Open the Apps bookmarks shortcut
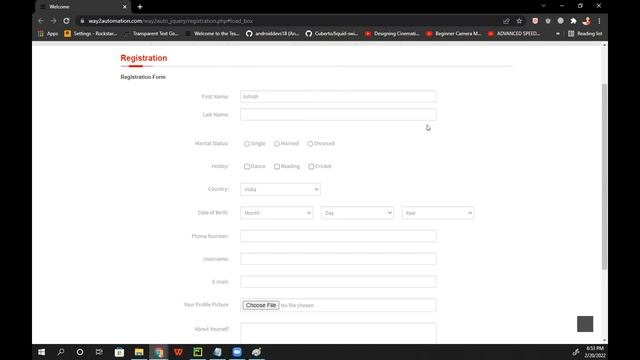The width and height of the screenshot is (640, 360). coord(48,33)
